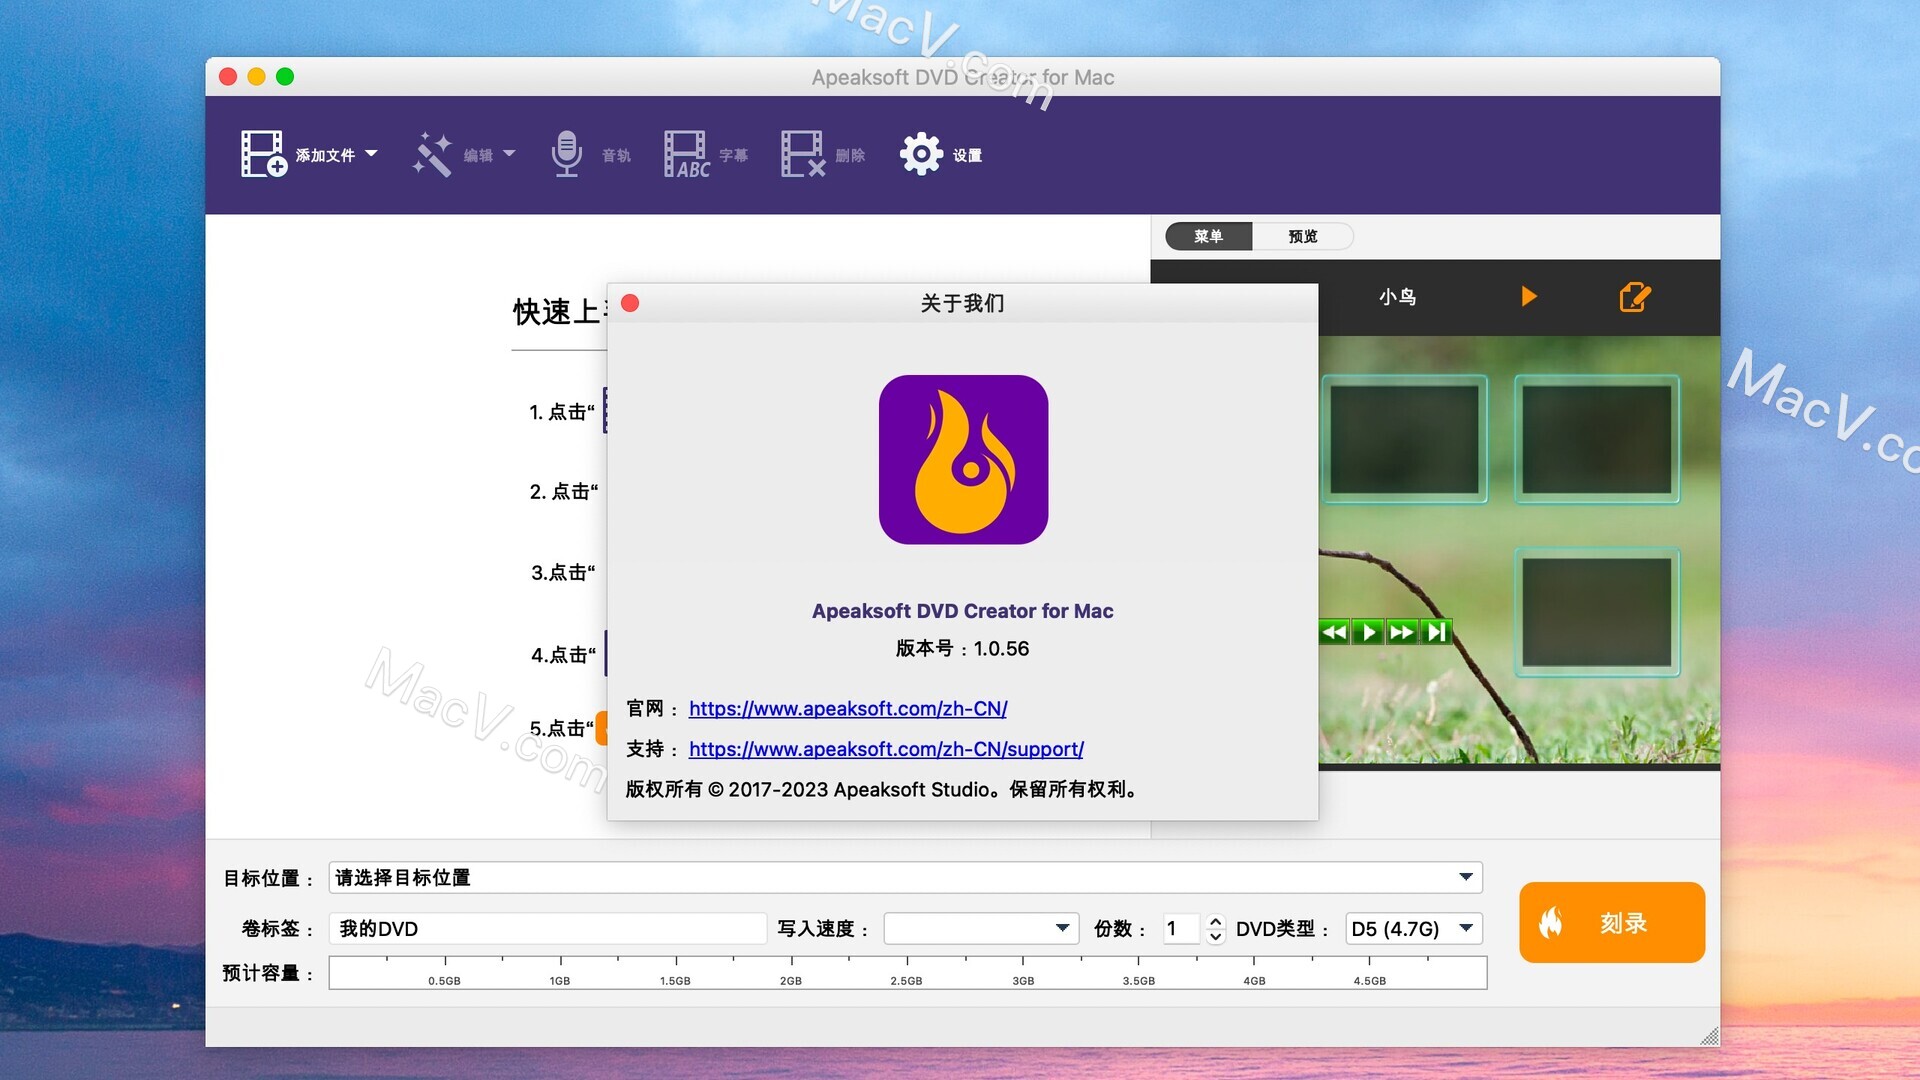Switch to the 预览 tab
Image resolution: width=1920 pixels, height=1080 pixels.
tap(1302, 236)
